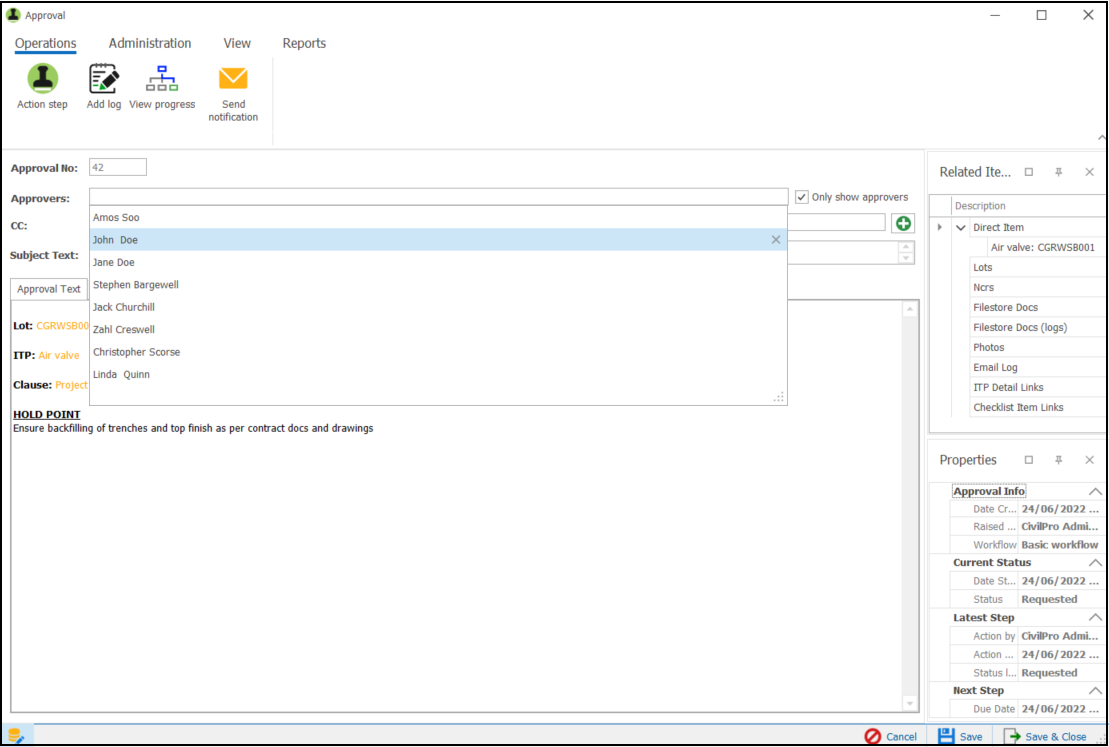Maximize the Related Items panel
Image resolution: width=1109 pixels, height=747 pixels.
(1029, 172)
